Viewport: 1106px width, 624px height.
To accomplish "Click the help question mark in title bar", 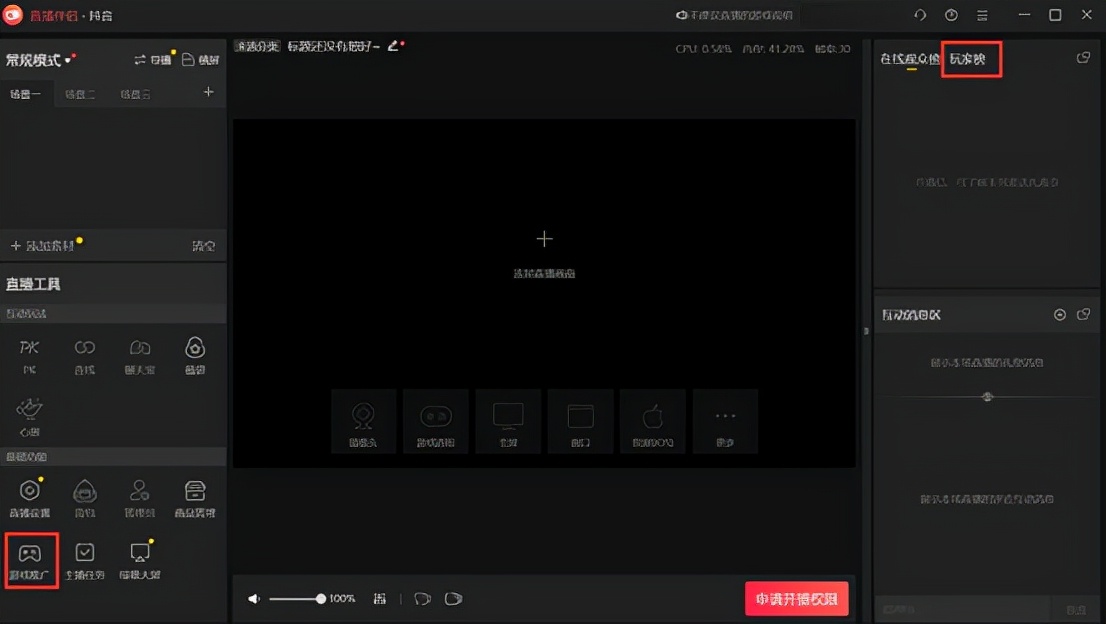I will click(950, 15).
